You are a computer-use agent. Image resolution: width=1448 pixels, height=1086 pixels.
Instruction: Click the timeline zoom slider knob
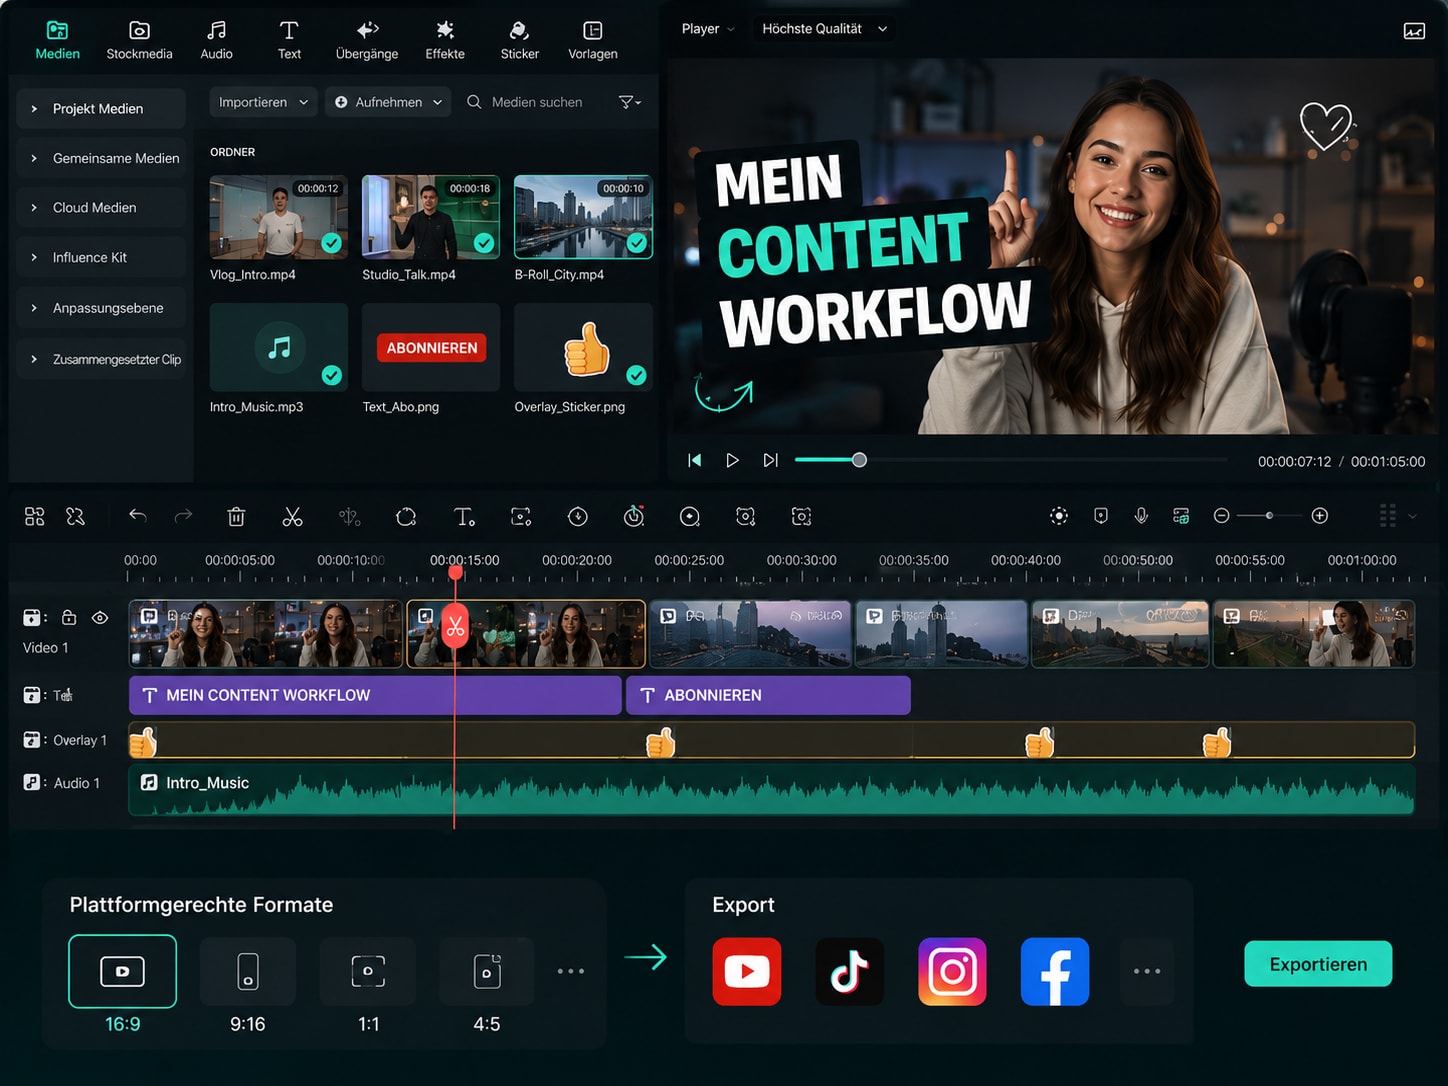click(x=1269, y=515)
